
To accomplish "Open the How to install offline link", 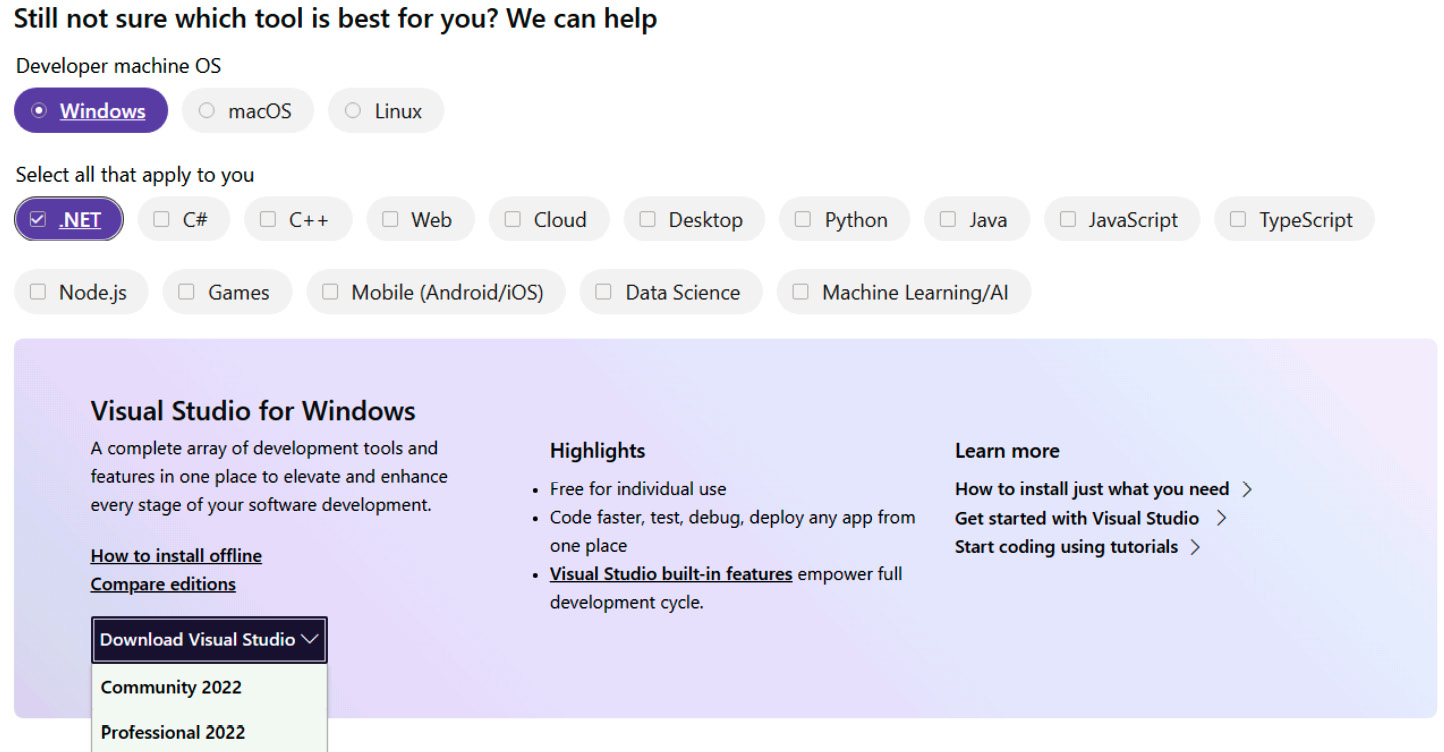I will pyautogui.click(x=176, y=556).
